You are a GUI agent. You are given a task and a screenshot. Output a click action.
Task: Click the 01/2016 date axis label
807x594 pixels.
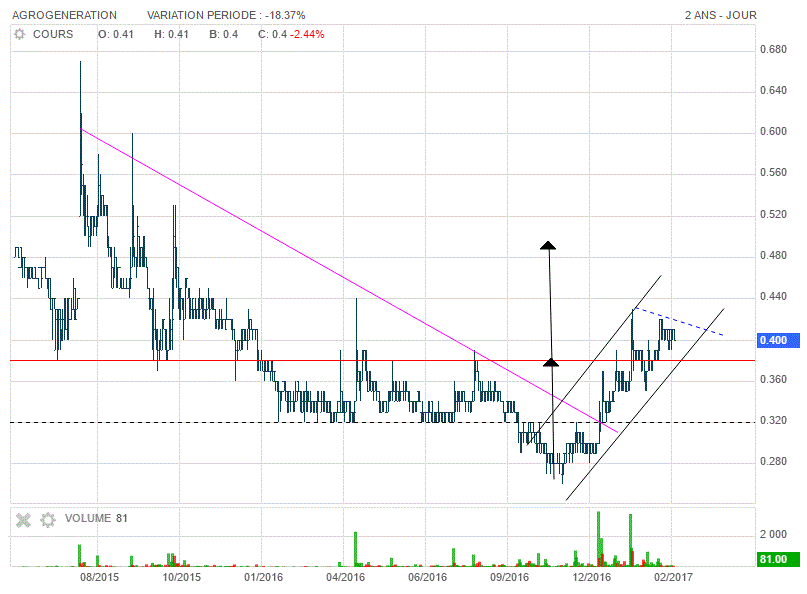pyautogui.click(x=264, y=577)
